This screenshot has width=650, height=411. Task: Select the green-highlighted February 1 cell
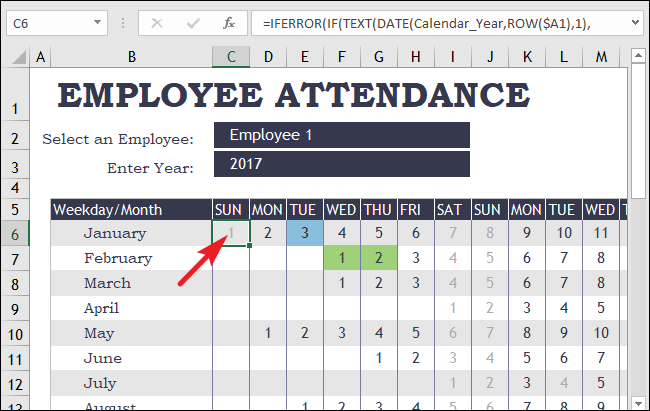point(342,258)
